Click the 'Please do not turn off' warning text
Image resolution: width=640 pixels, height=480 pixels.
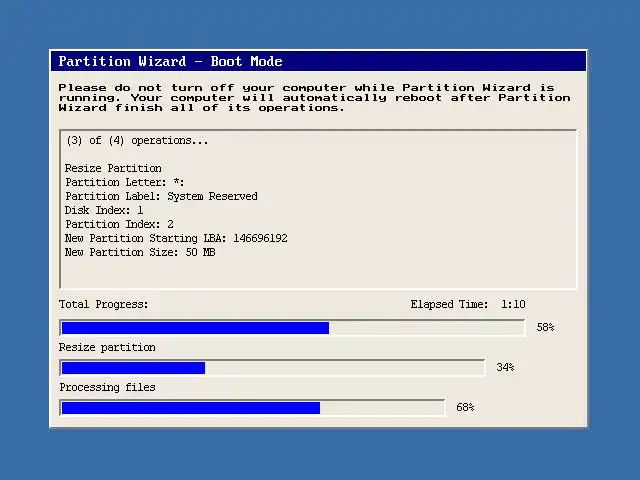point(314,98)
